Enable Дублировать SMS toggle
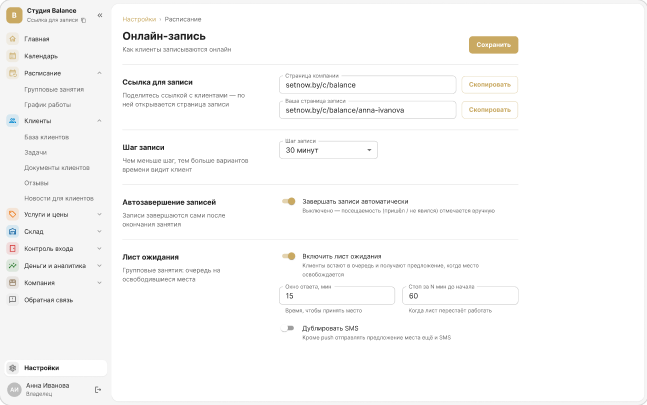 (288, 328)
